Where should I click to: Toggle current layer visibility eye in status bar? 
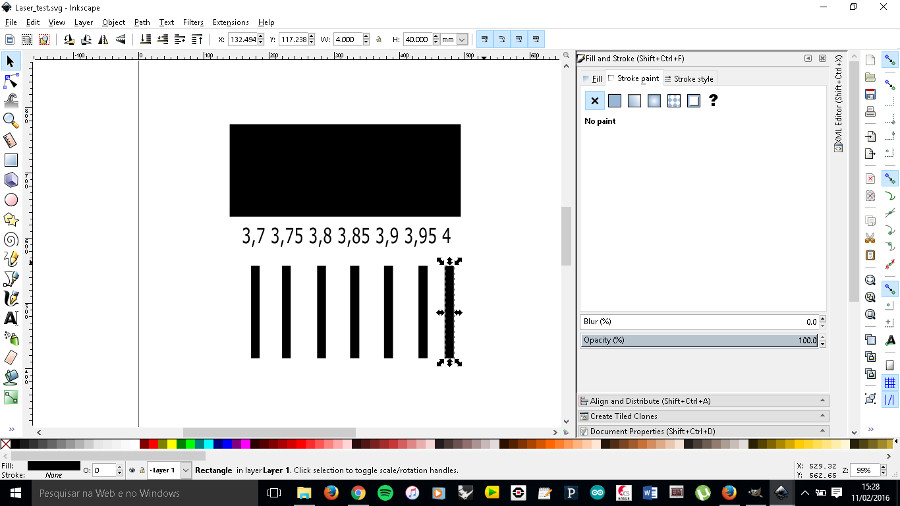pyautogui.click(x=132, y=470)
